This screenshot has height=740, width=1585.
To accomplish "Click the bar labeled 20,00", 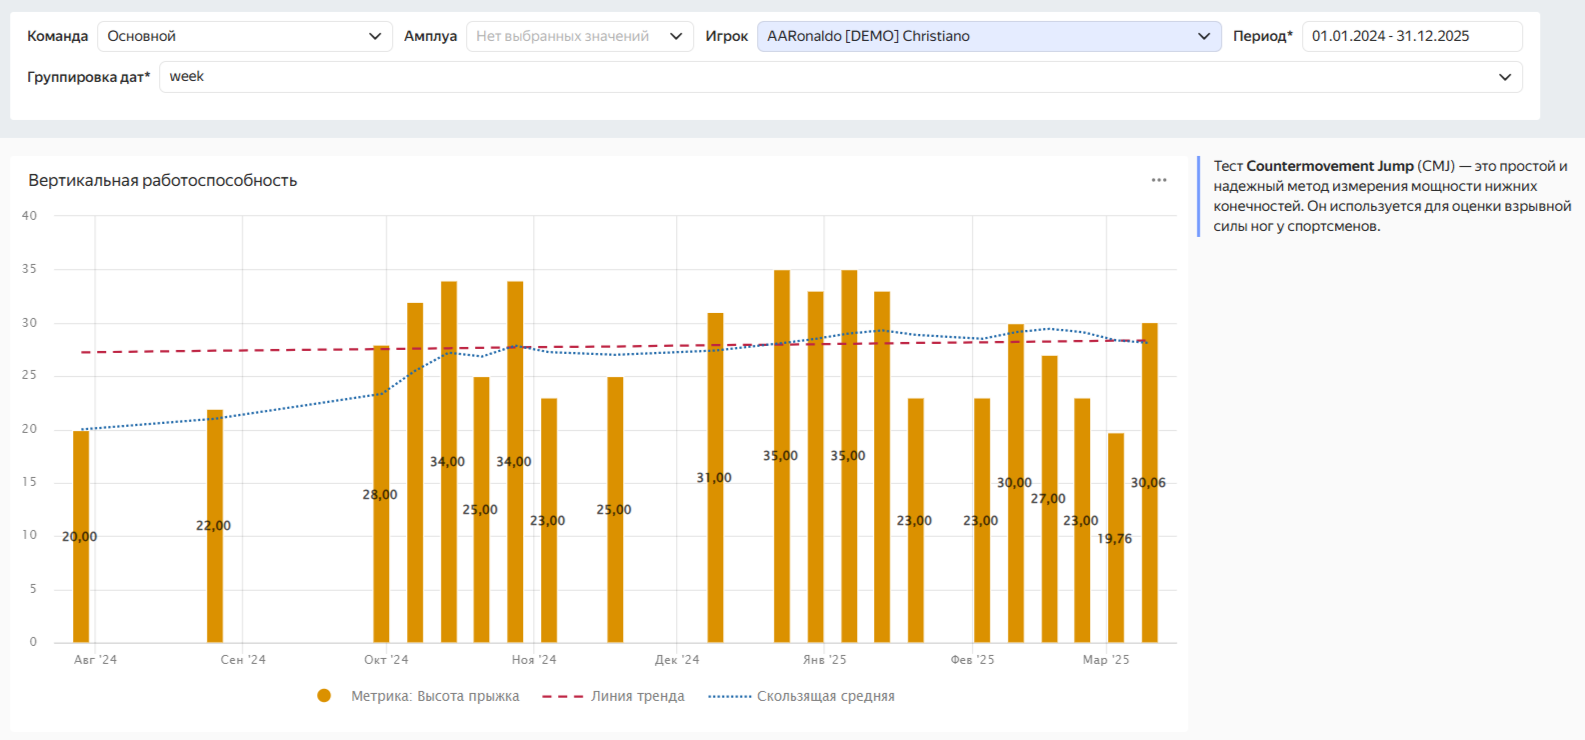I will (81, 536).
